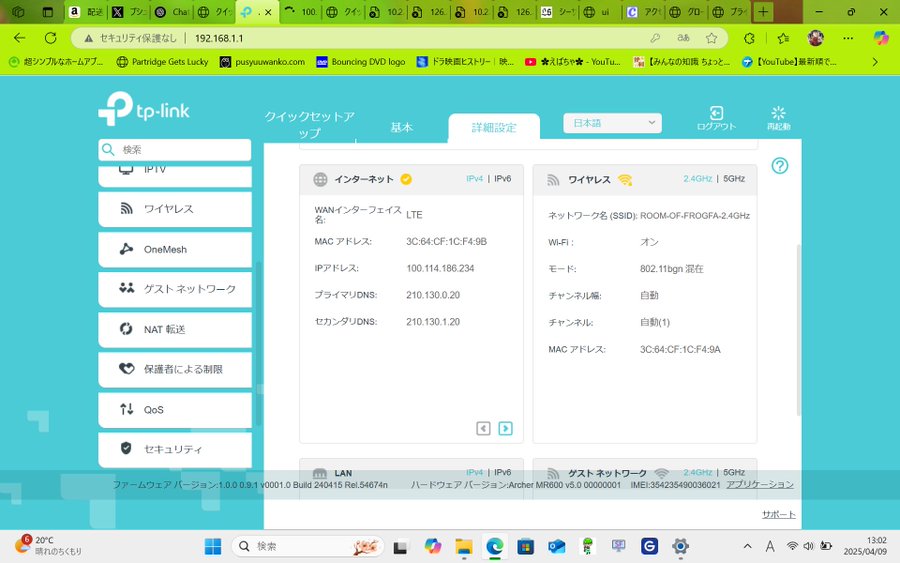Open browser settings three-dot menu

pyautogui.click(x=848, y=38)
